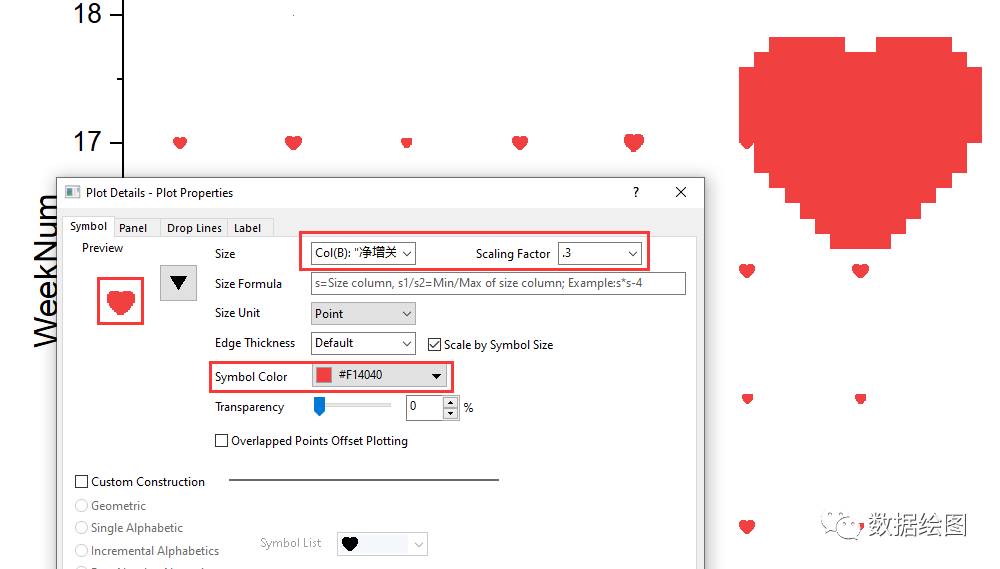Viewport: 1000px width, 569px height.
Task: Click the axis tick label 18
Action: [87, 13]
